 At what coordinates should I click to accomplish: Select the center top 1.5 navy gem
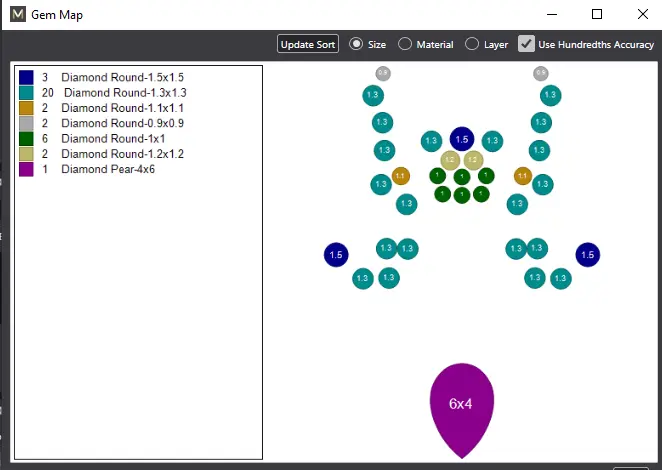tap(461, 139)
